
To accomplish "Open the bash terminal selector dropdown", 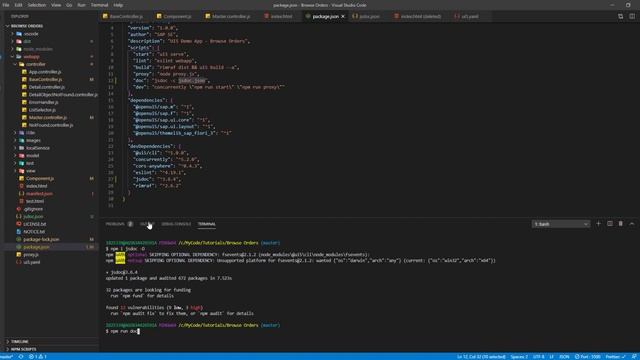I will click(561, 224).
